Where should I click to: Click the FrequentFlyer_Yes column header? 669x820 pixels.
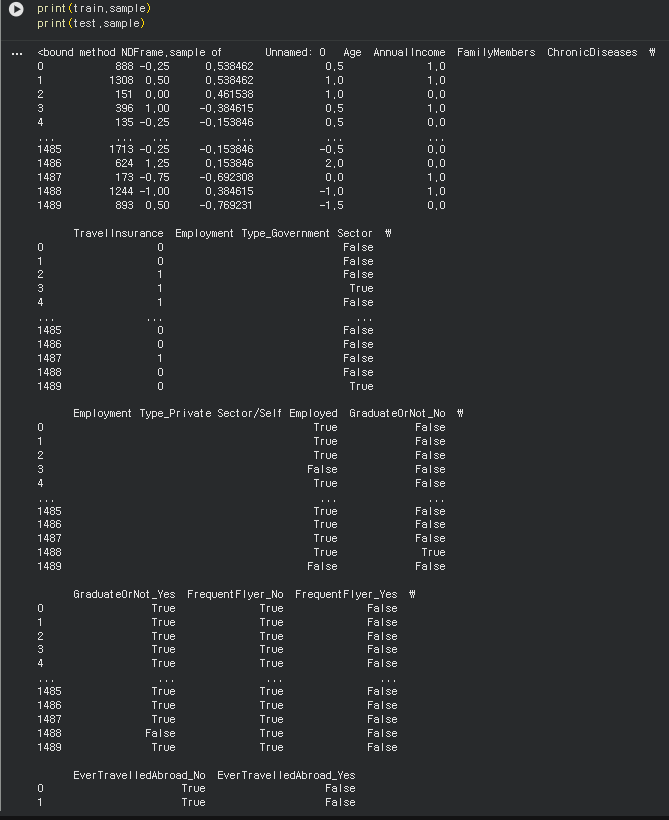(x=346, y=594)
